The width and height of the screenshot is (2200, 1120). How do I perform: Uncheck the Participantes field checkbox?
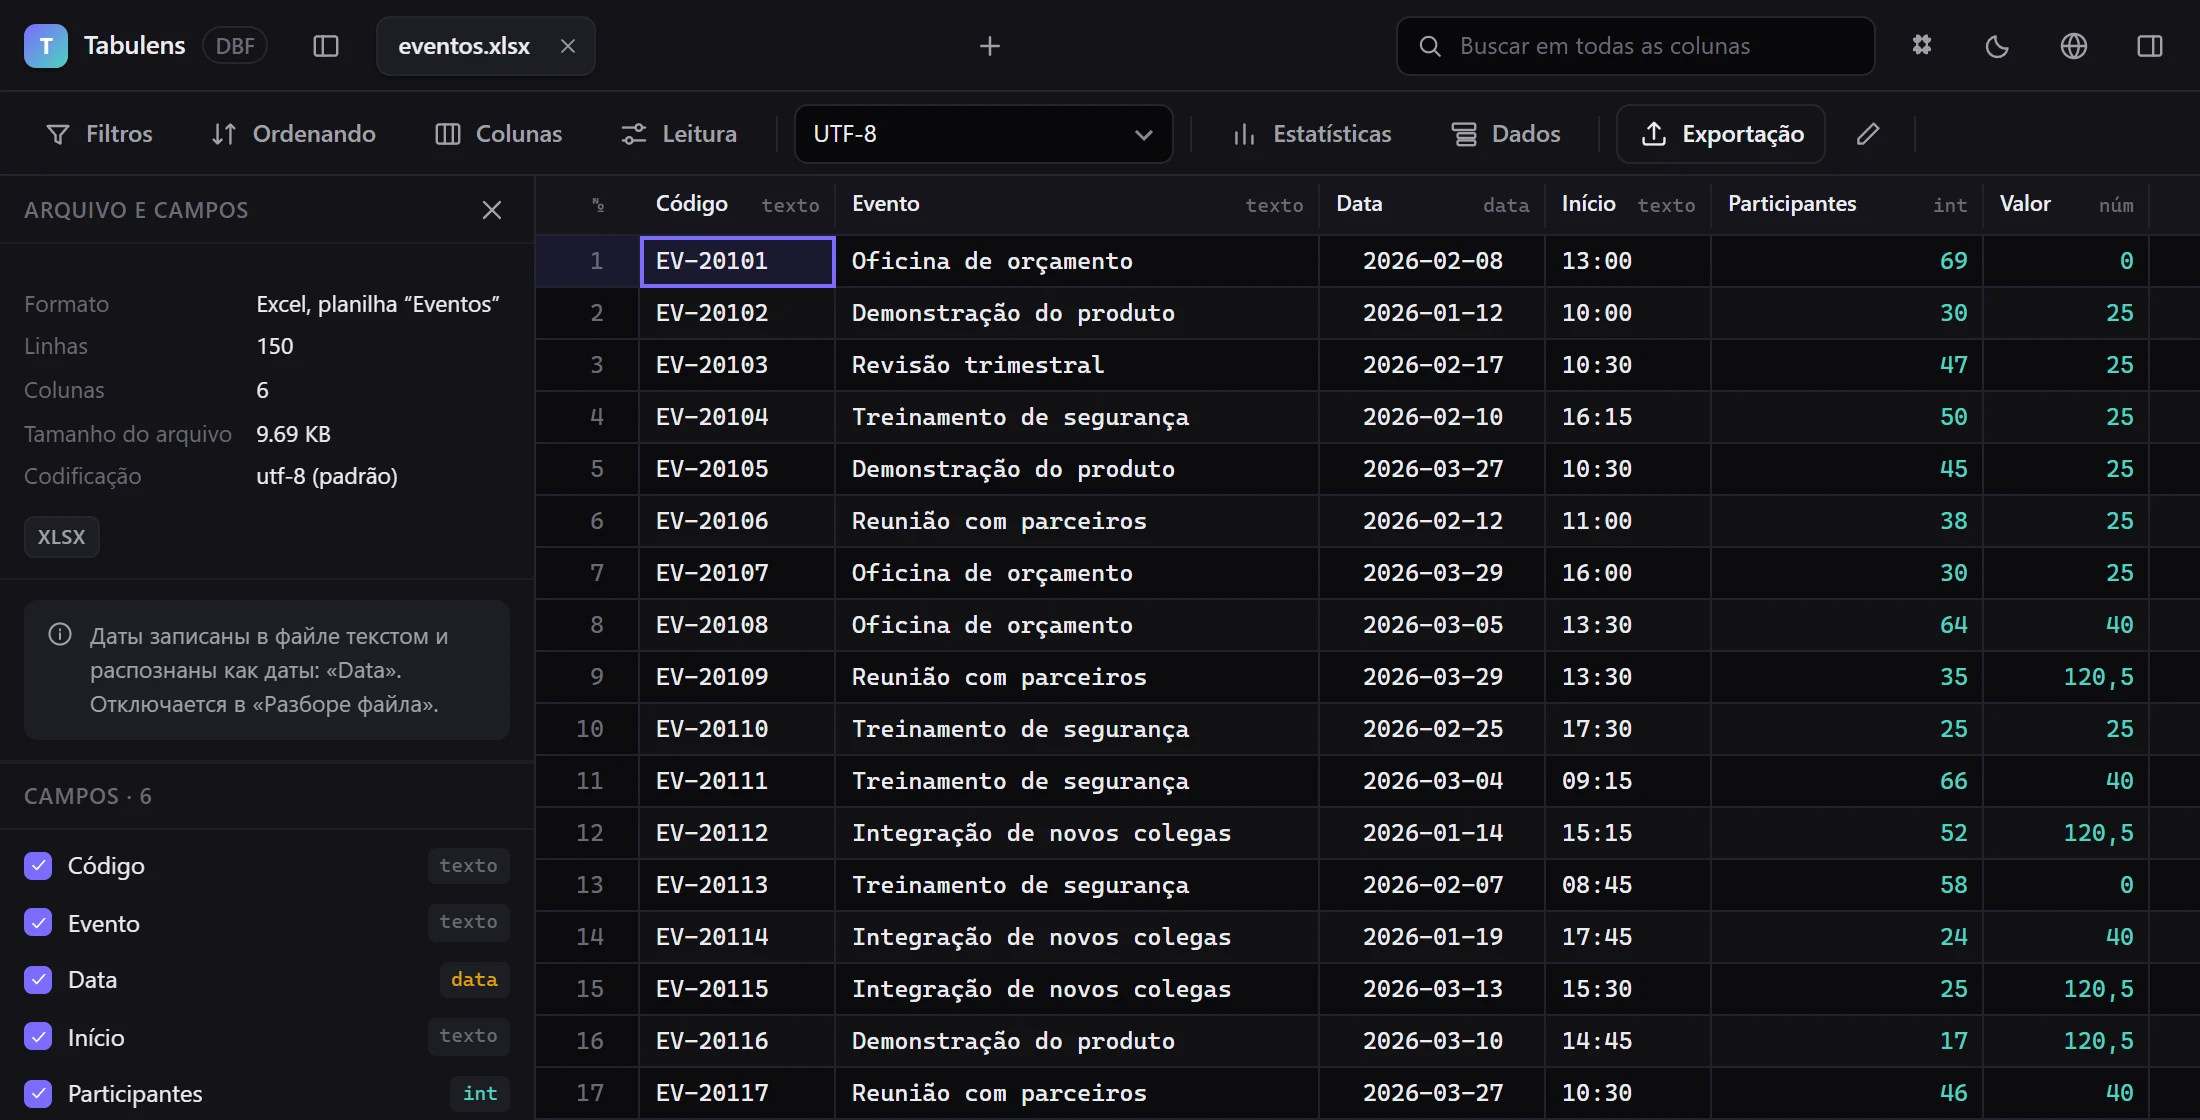[38, 1094]
